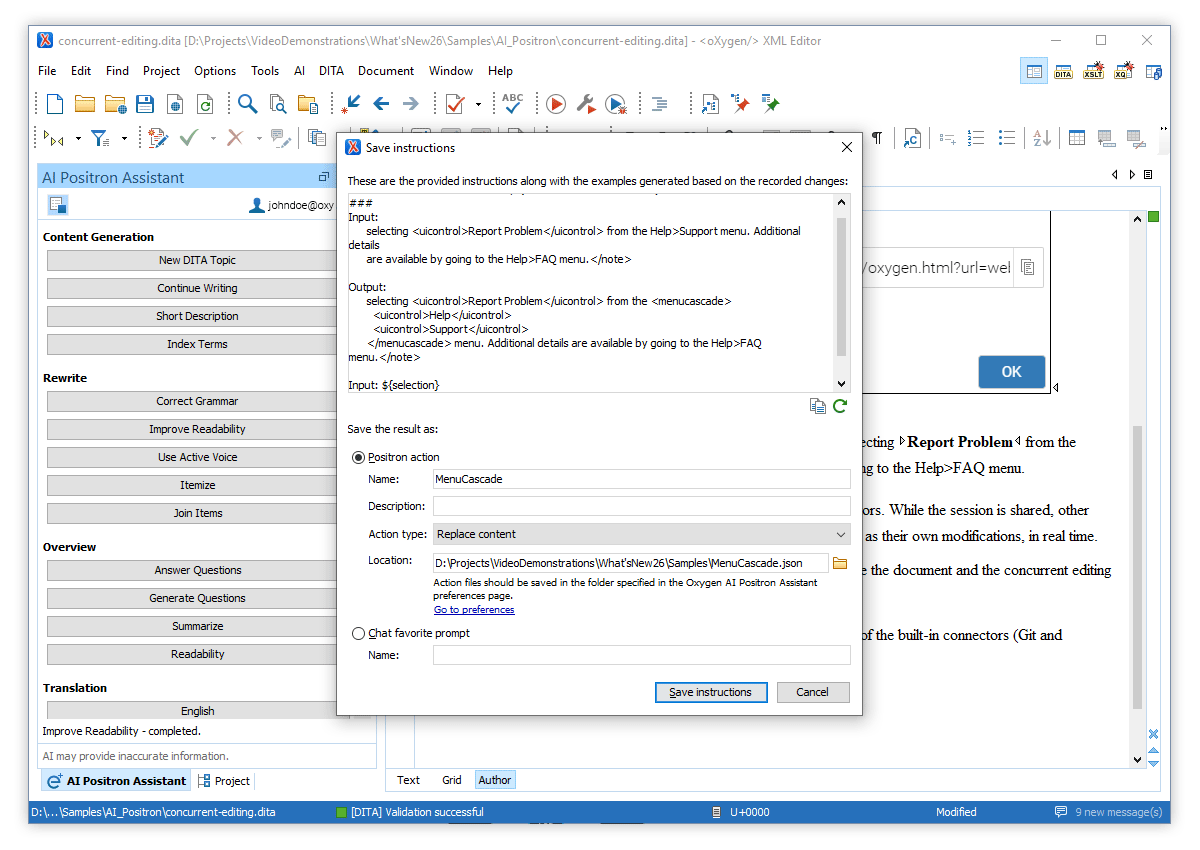
Task: Click the Reload document icon
Action: tap(205, 104)
